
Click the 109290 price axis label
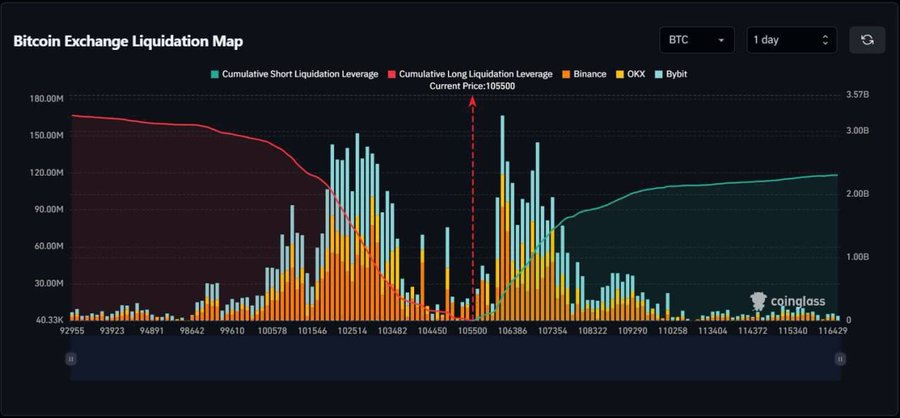pyautogui.click(x=635, y=331)
